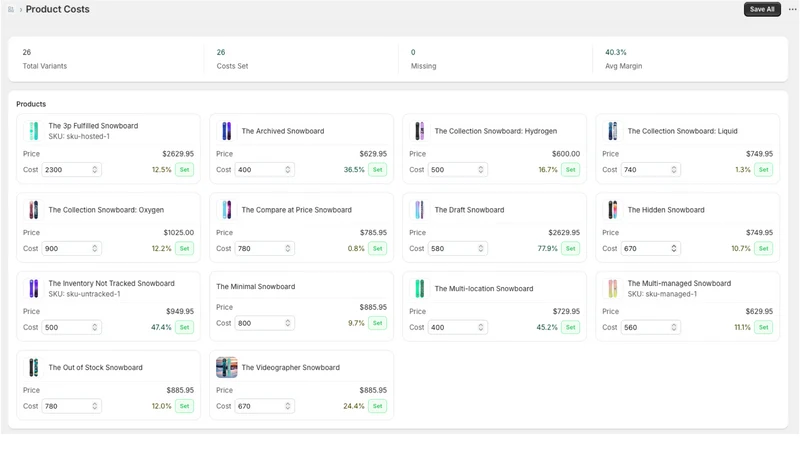Focus the Draft Snowboard cost field 580
Viewport: 800px width, 450px height.
[x=458, y=248]
